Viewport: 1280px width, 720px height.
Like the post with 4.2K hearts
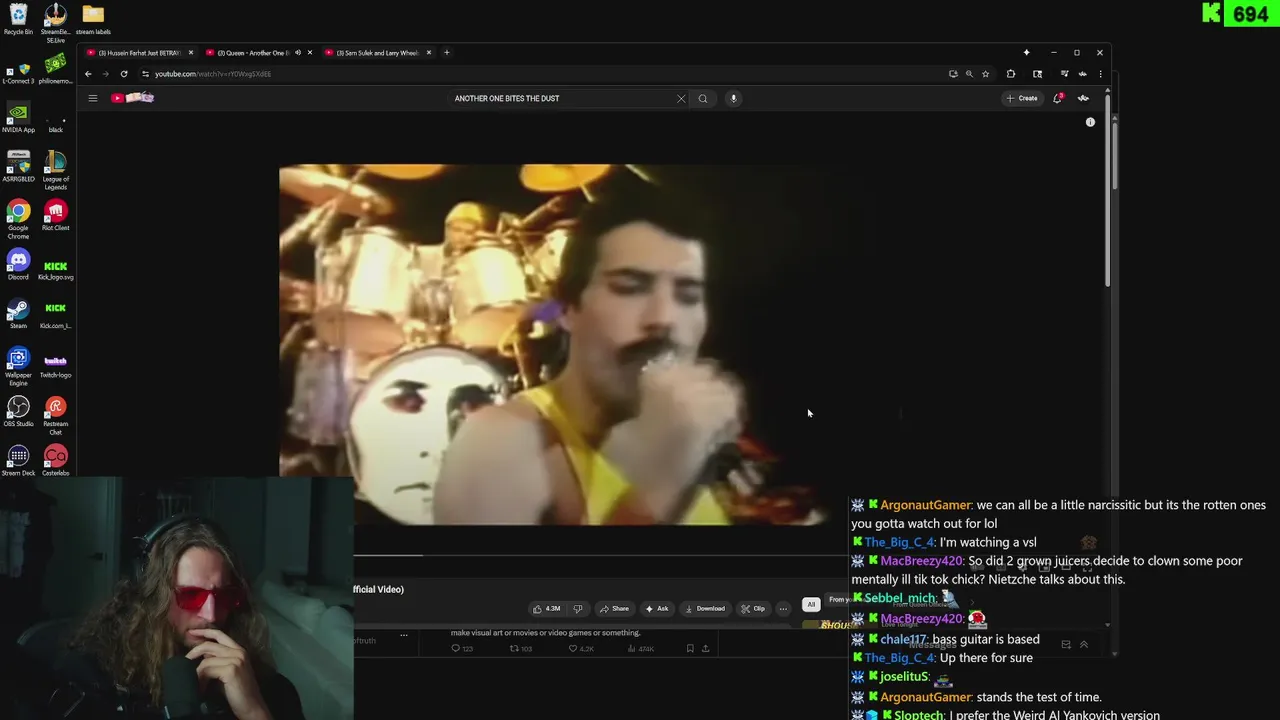click(x=581, y=648)
